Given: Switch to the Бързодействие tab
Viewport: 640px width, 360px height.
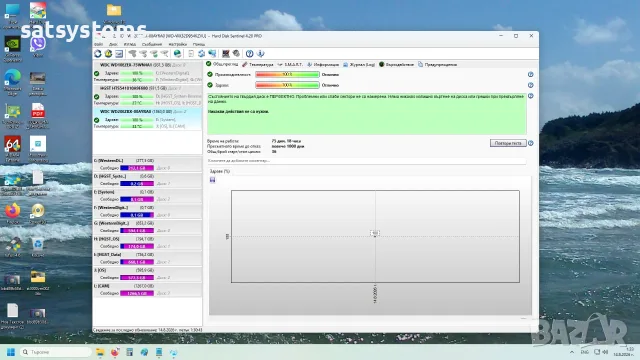Looking at the screenshot, I should tap(396, 64).
